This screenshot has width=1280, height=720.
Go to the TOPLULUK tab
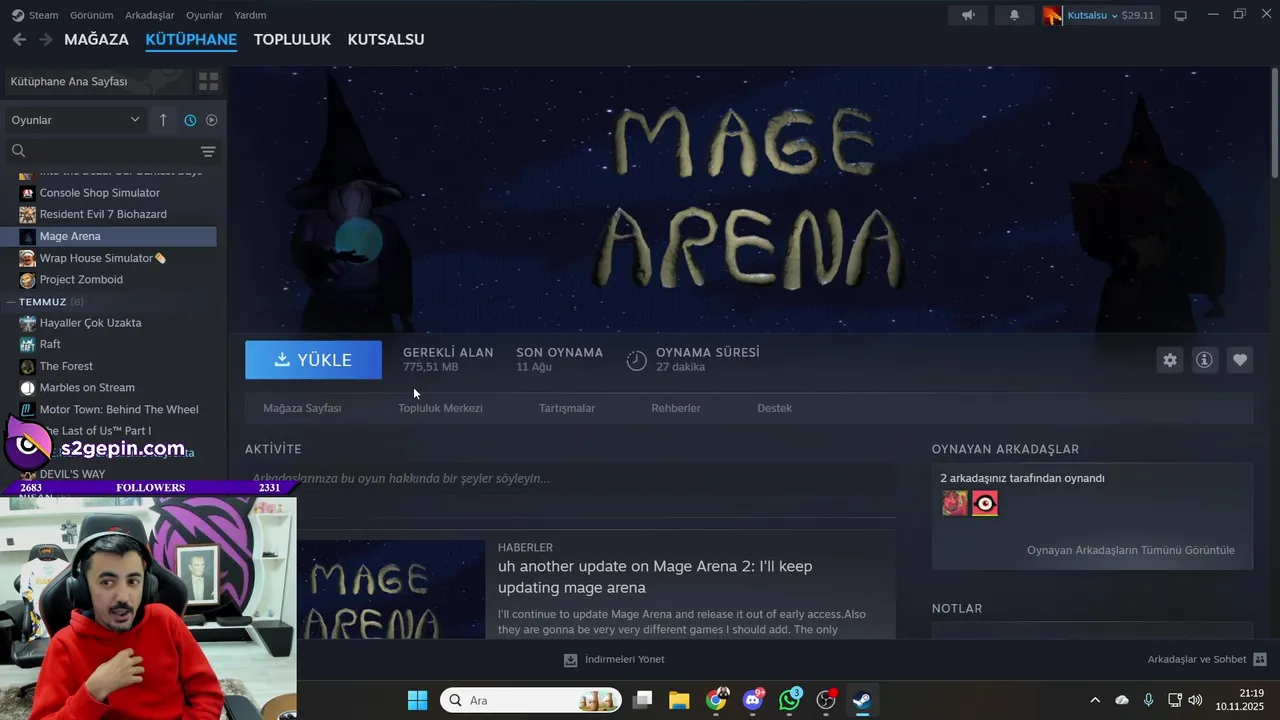pyautogui.click(x=292, y=40)
